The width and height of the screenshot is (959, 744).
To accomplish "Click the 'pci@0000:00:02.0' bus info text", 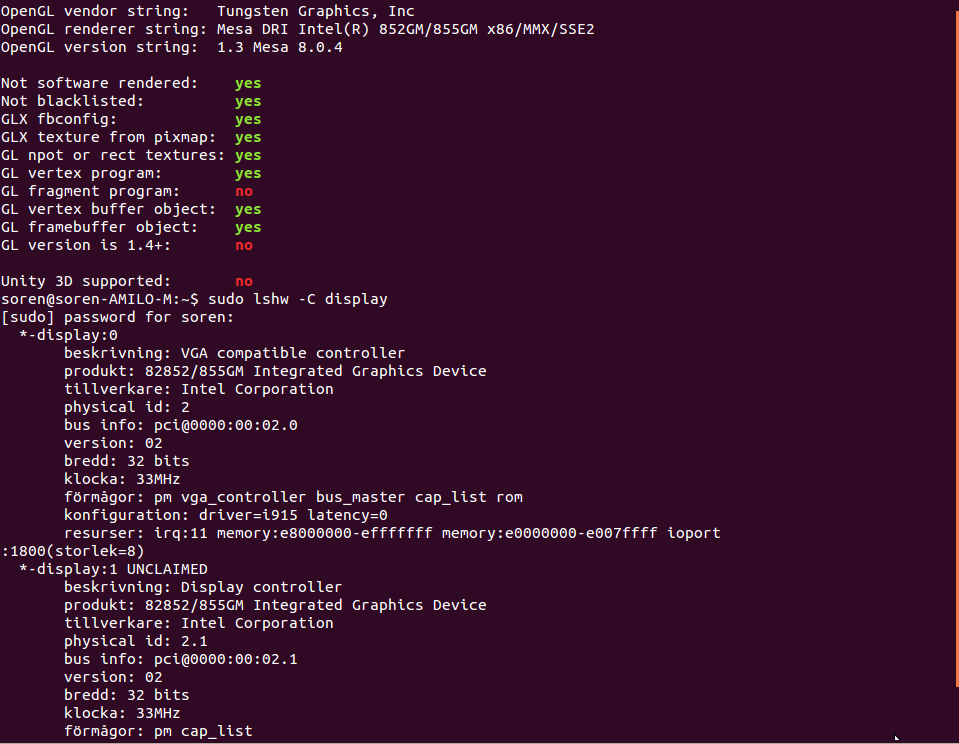I will [226, 425].
